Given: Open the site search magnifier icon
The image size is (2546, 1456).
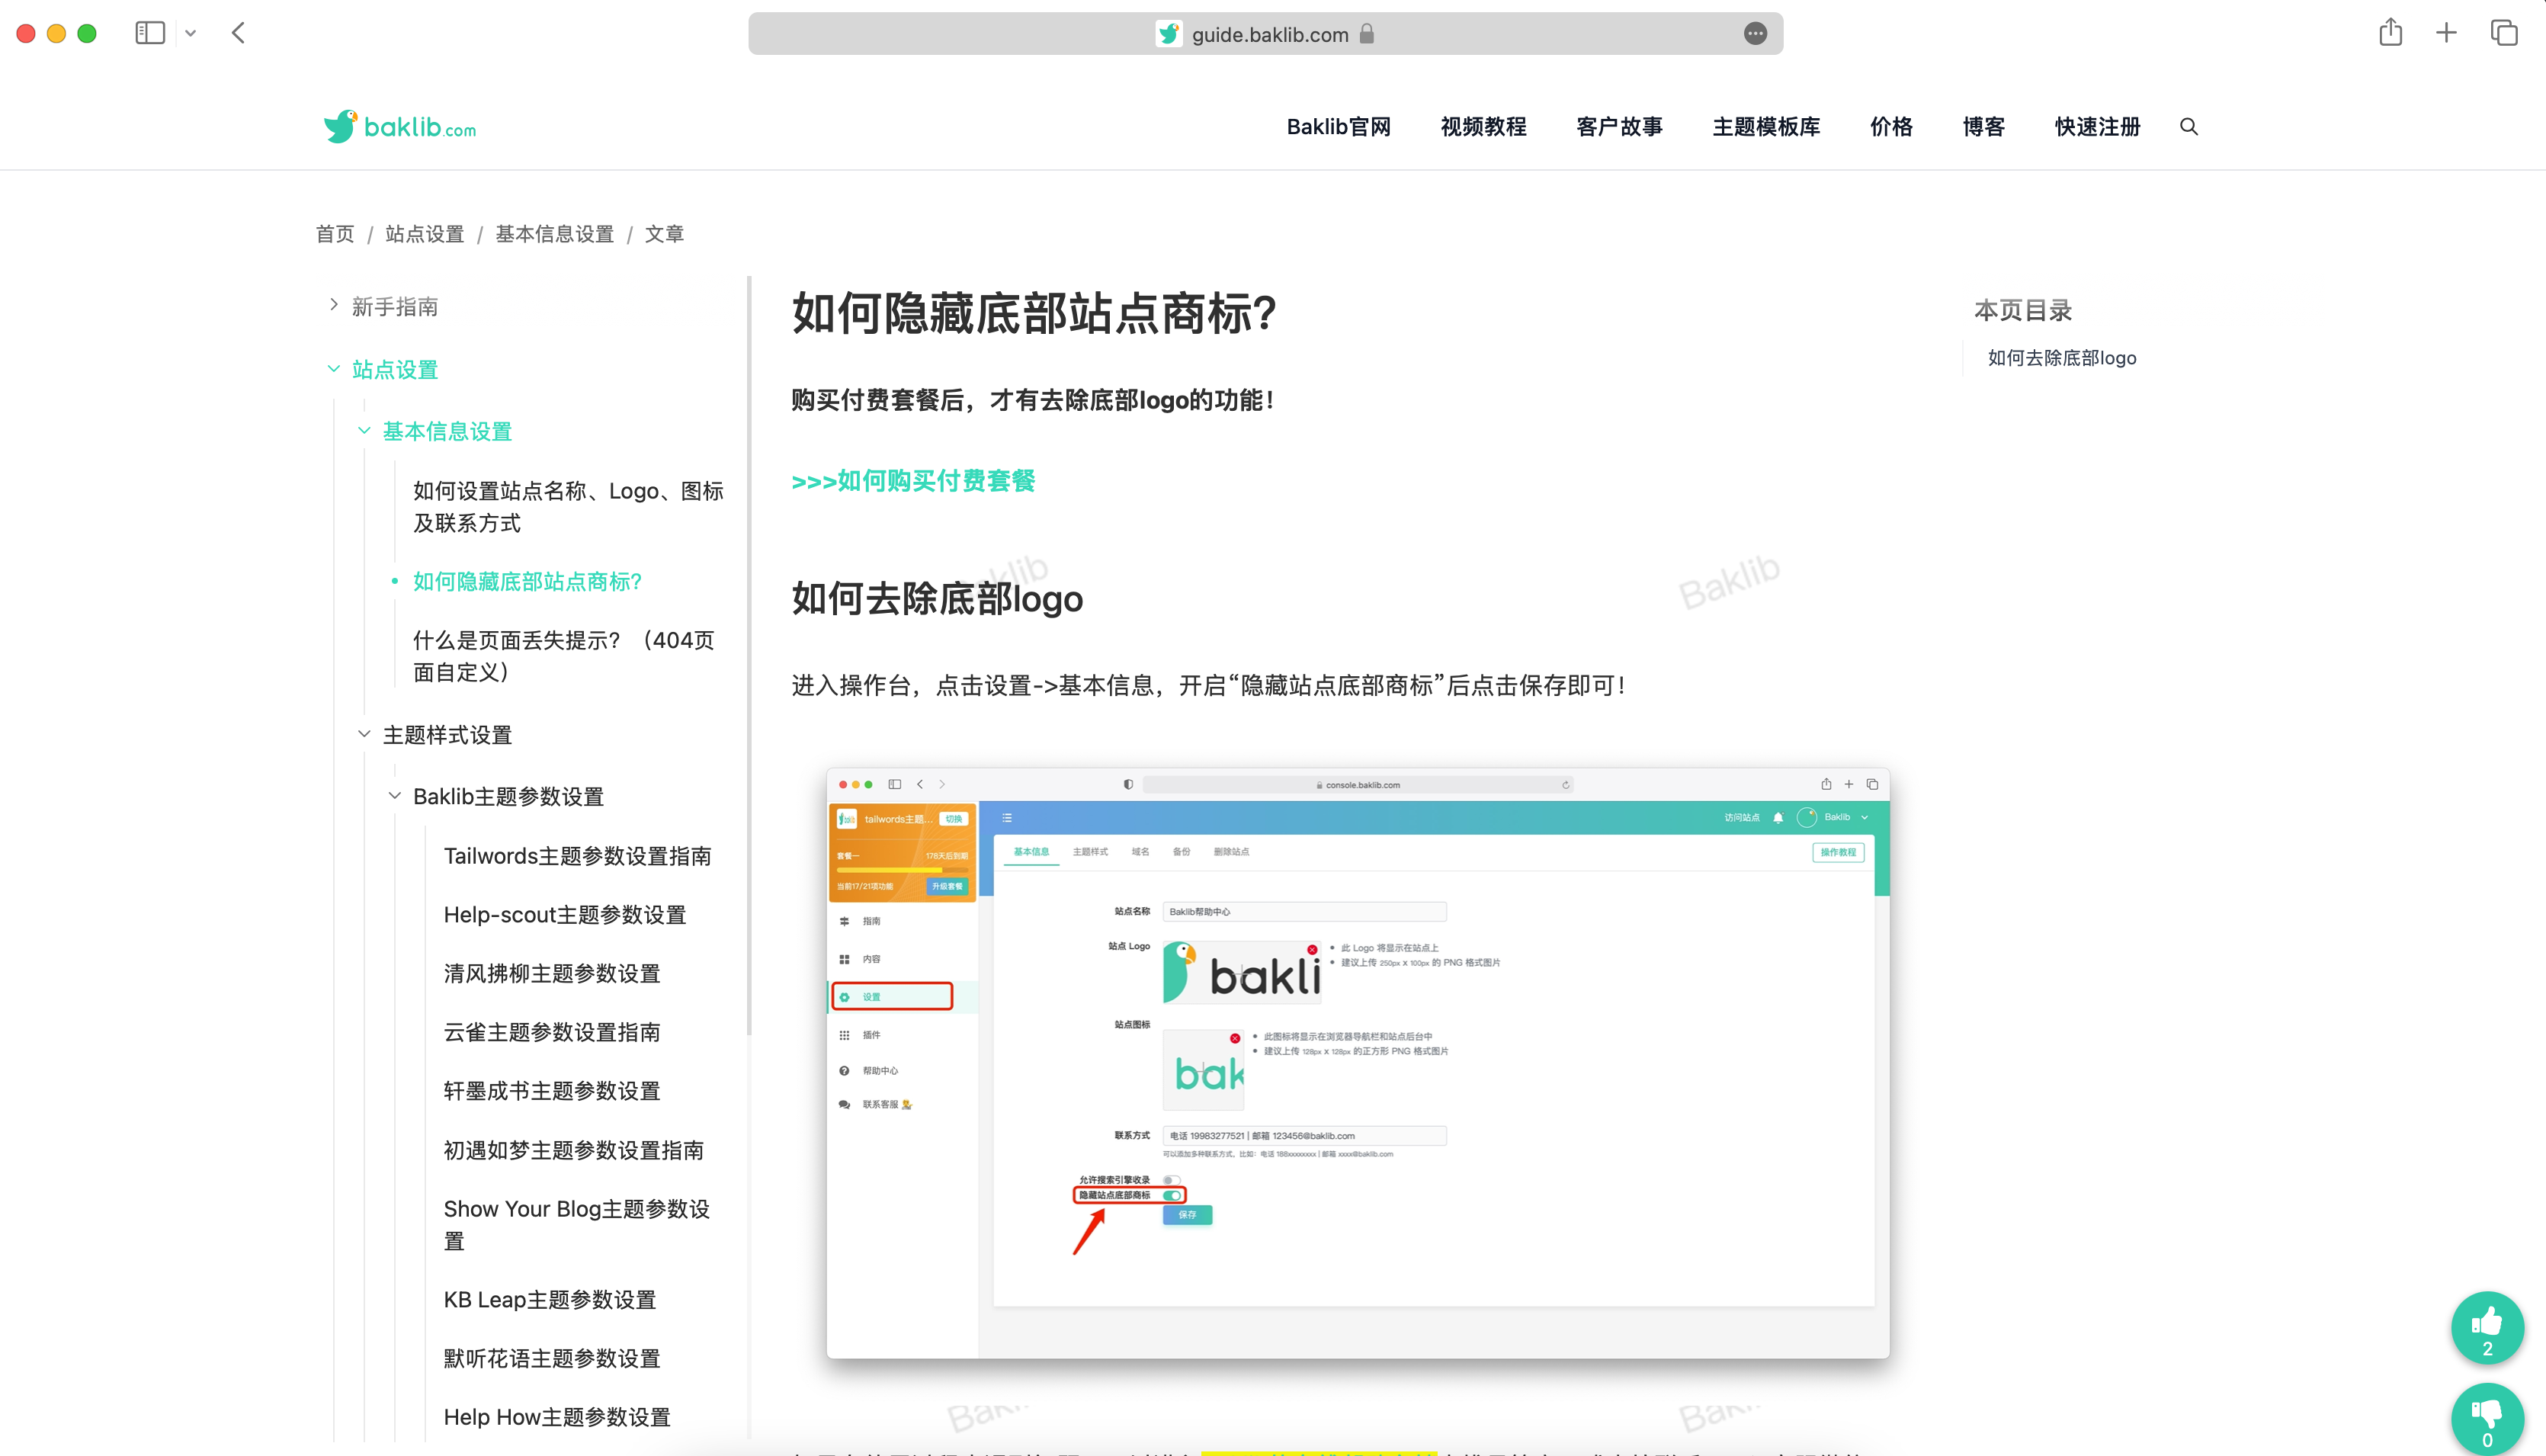Looking at the screenshot, I should [2189, 127].
